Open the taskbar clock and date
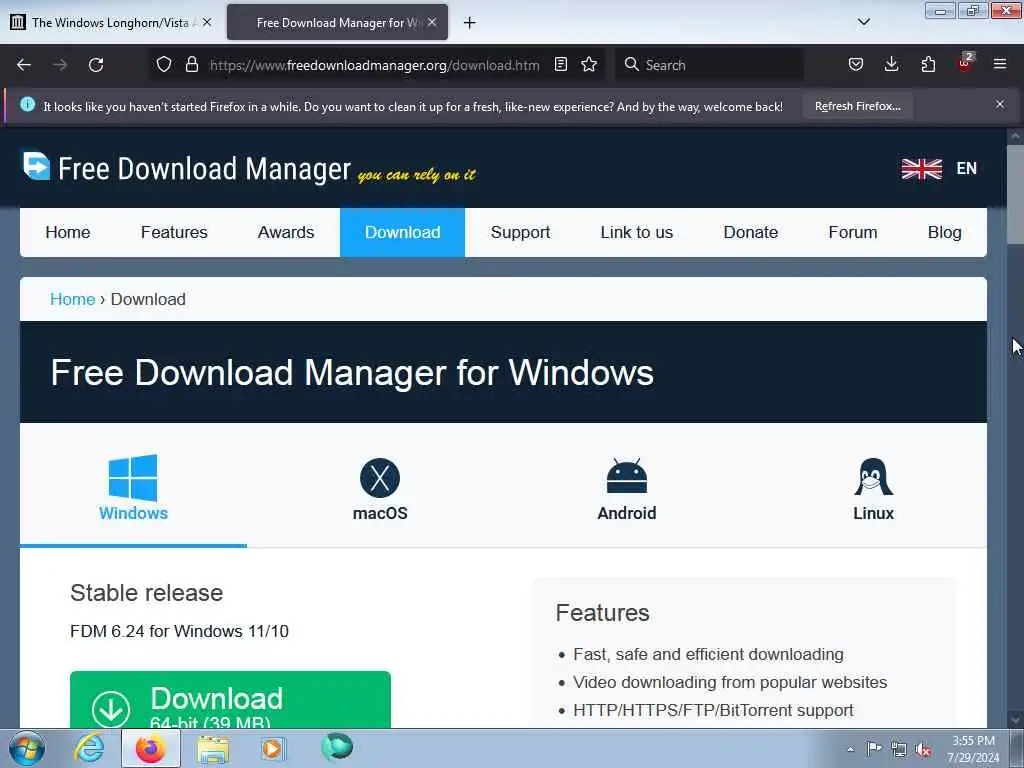This screenshot has width=1024, height=768. point(973,749)
